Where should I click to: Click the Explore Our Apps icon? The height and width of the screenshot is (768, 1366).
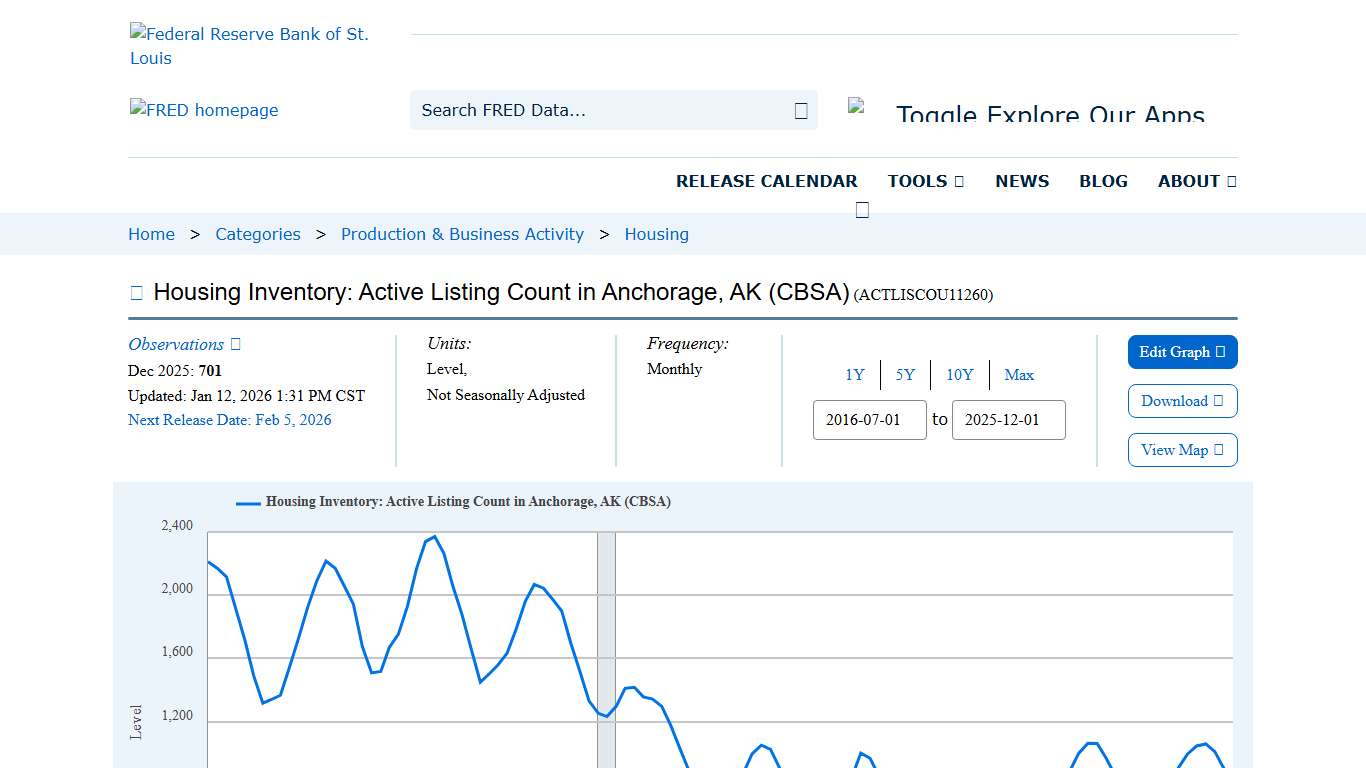point(858,107)
